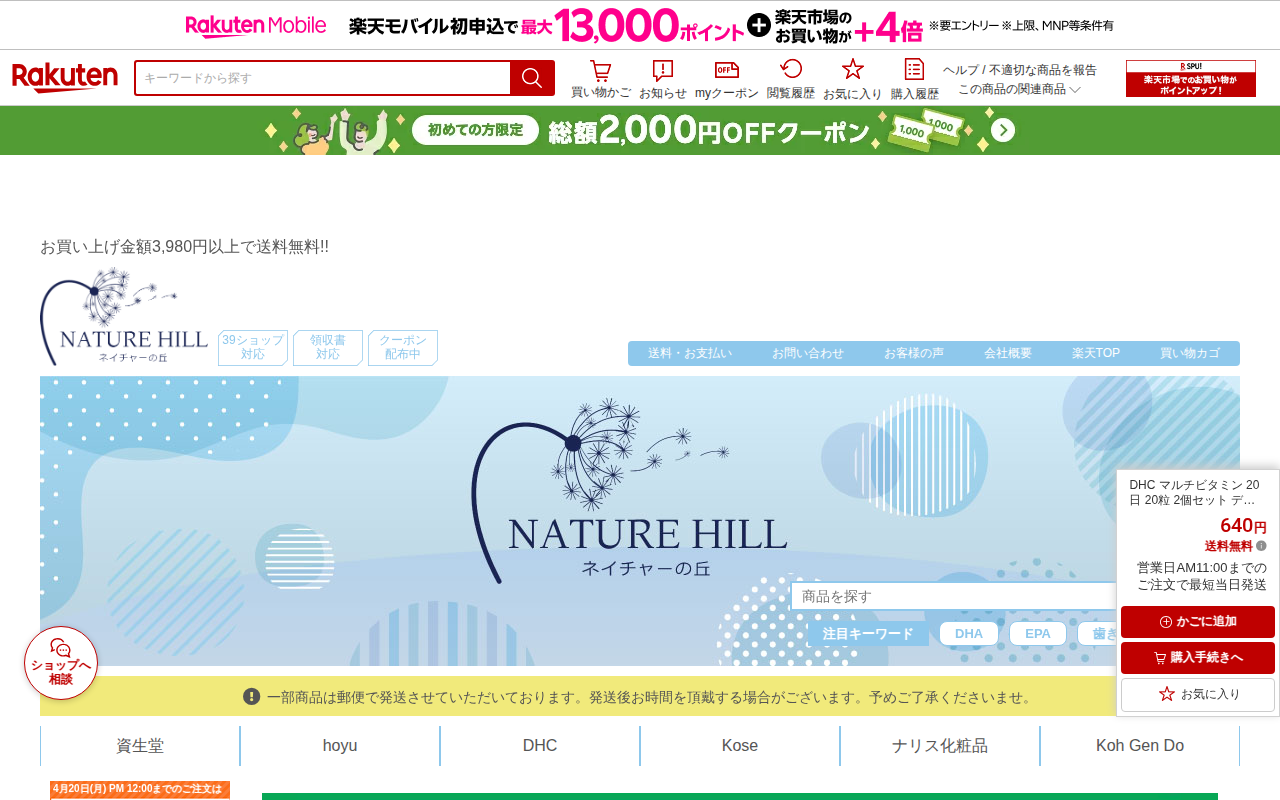Image resolution: width=1280 pixels, height=800 pixels.
Task: Click the かごに追加 button
Action: click(x=1198, y=622)
